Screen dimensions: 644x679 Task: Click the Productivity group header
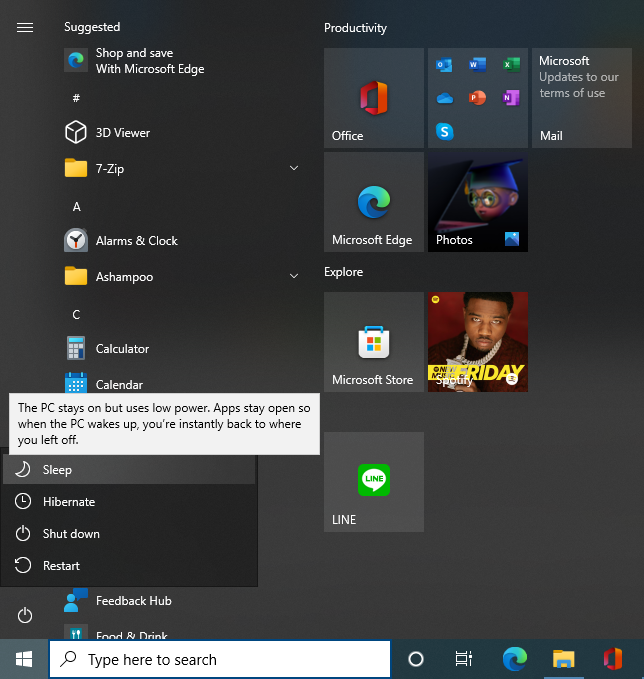355,28
